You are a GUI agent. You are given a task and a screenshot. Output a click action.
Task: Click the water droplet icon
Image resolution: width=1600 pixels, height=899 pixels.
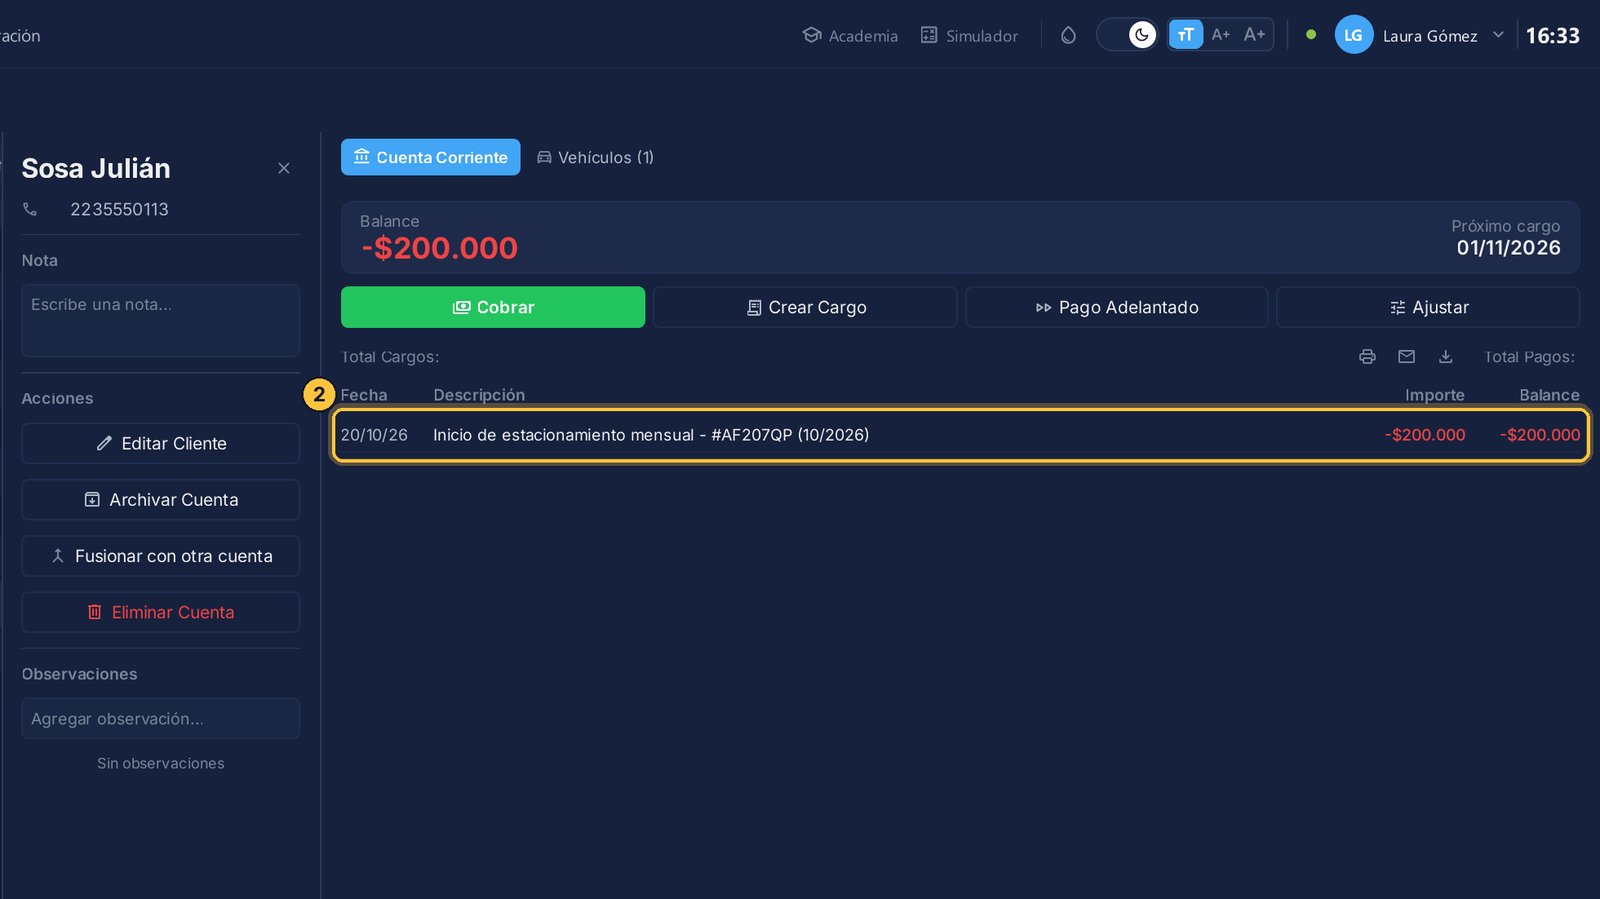pos(1068,35)
